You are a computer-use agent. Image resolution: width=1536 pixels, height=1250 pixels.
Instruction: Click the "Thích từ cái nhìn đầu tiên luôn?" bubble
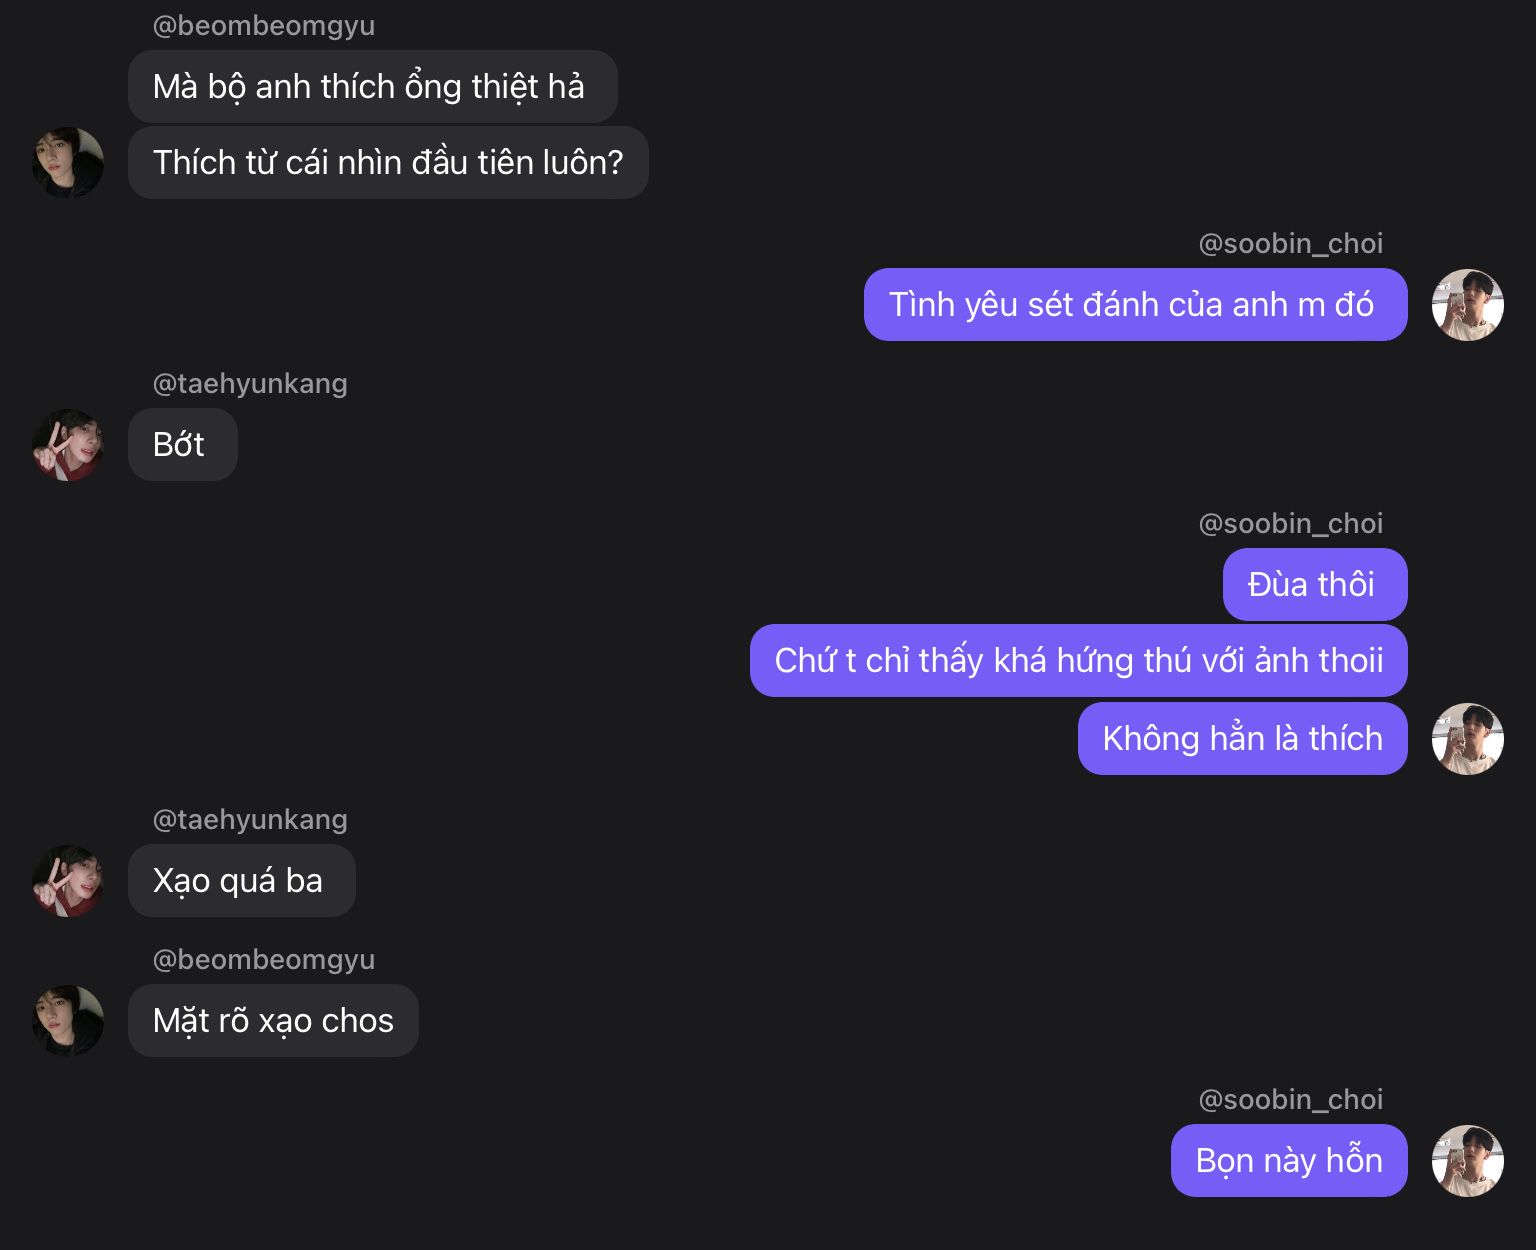point(388,162)
